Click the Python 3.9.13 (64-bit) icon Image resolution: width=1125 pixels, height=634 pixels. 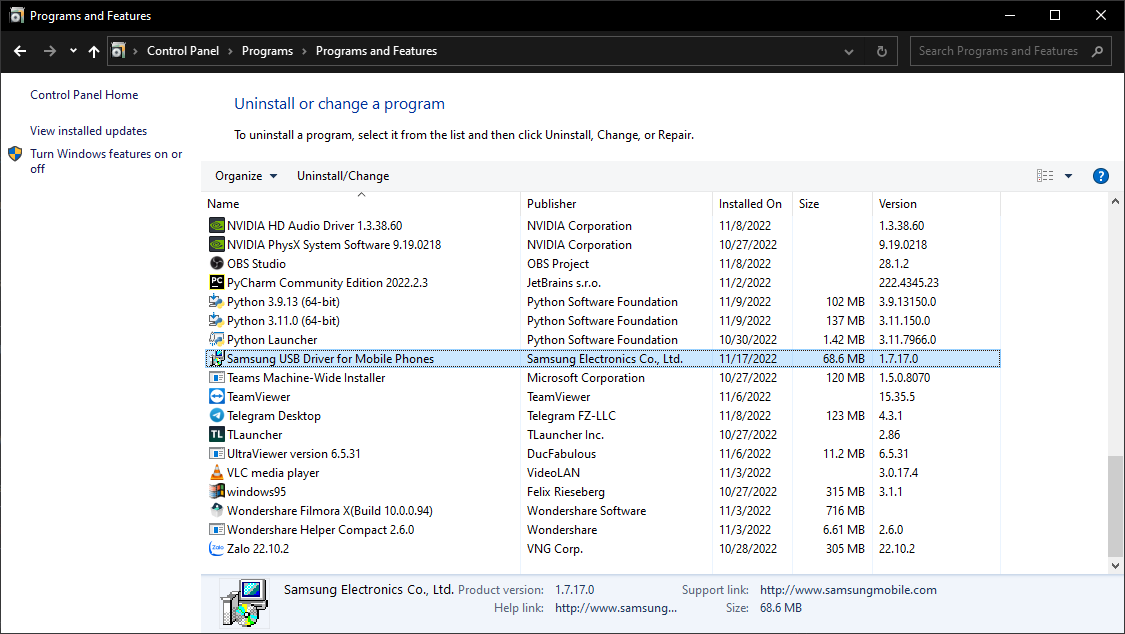(217, 301)
